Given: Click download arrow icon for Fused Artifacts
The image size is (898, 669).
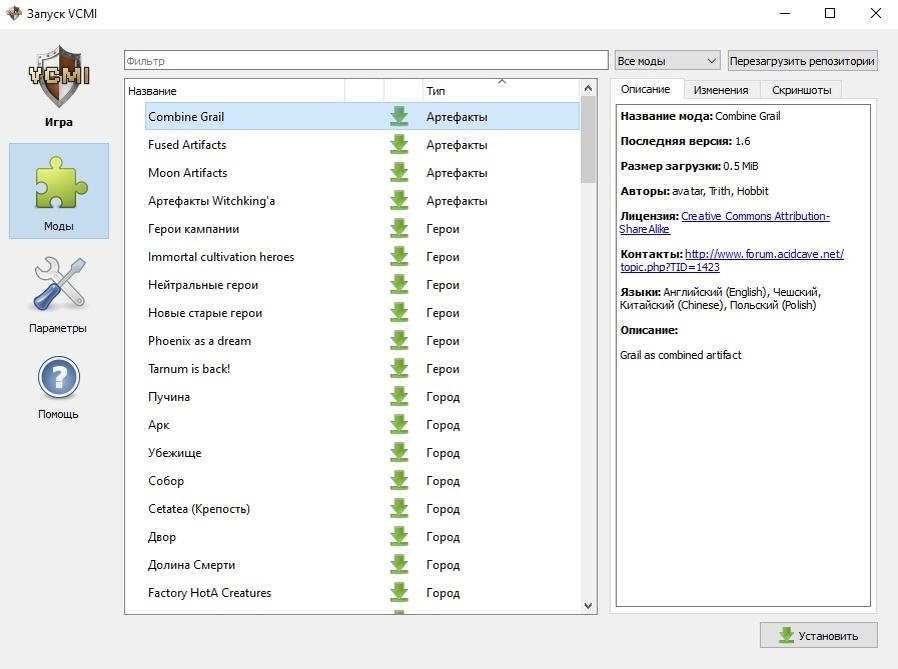Looking at the screenshot, I should click(x=399, y=144).
